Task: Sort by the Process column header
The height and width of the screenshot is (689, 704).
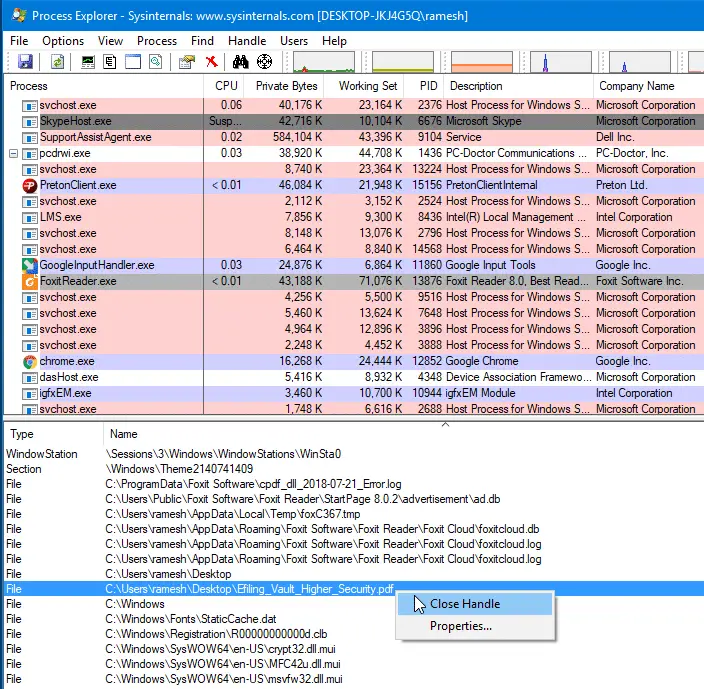Action: (x=103, y=86)
